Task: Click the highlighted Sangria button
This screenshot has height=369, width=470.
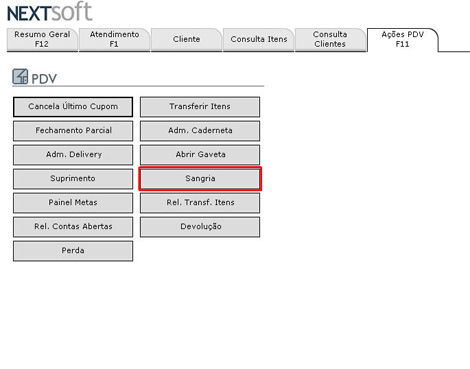Action: (x=200, y=179)
